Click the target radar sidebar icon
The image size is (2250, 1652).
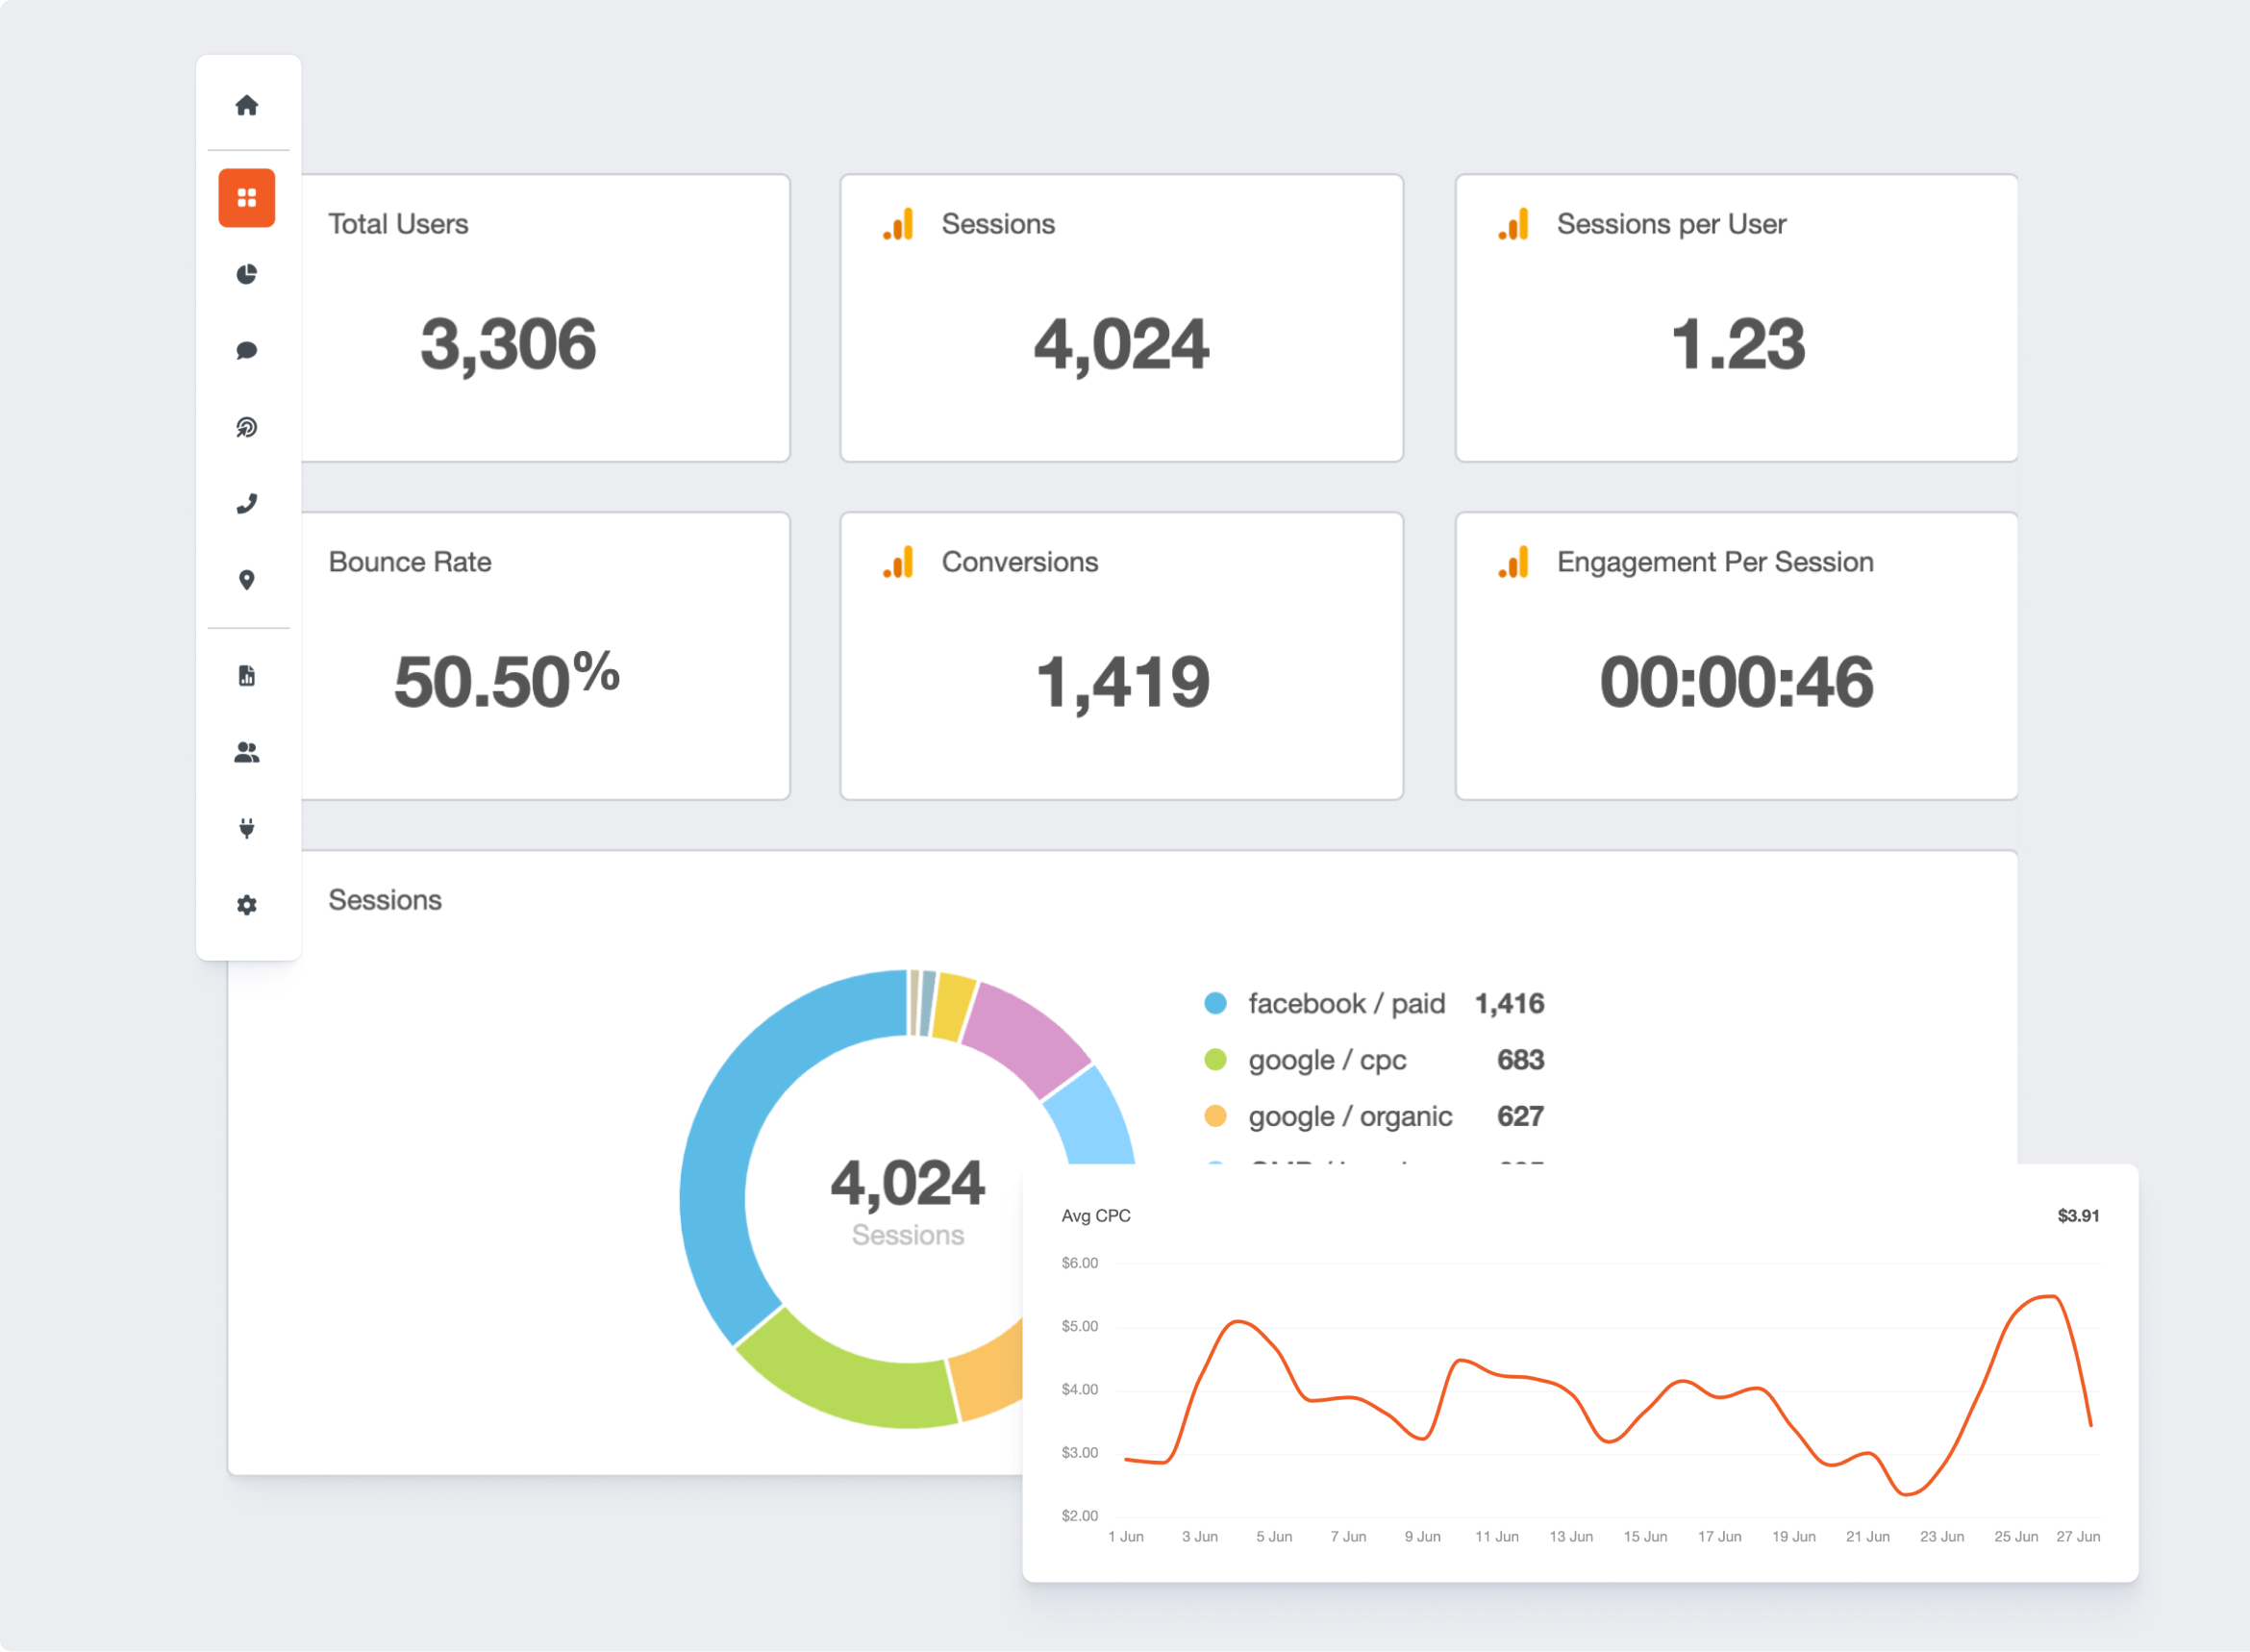point(247,428)
